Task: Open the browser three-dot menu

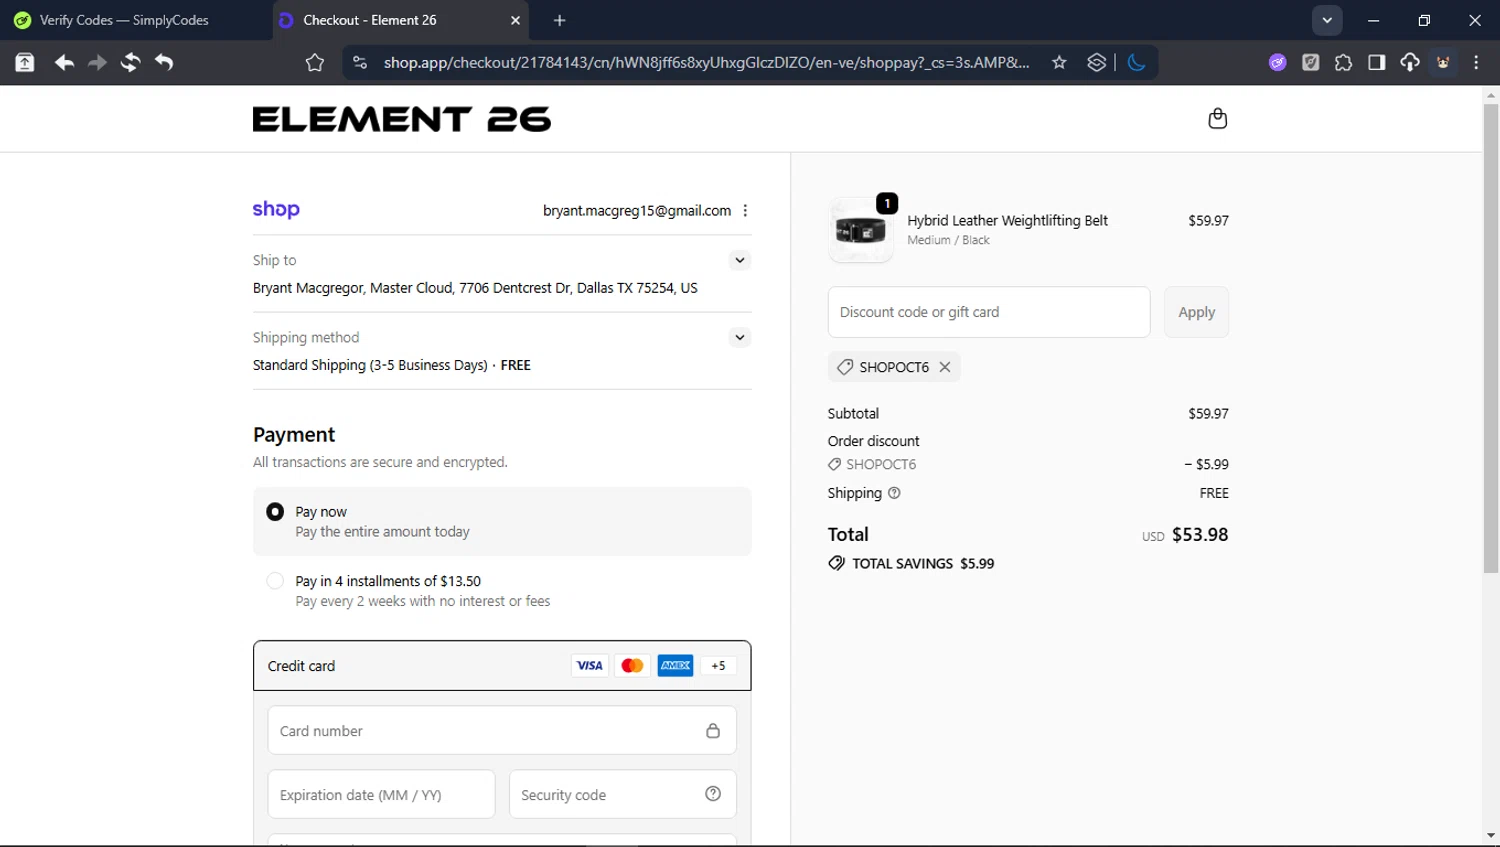Action: tap(1476, 63)
